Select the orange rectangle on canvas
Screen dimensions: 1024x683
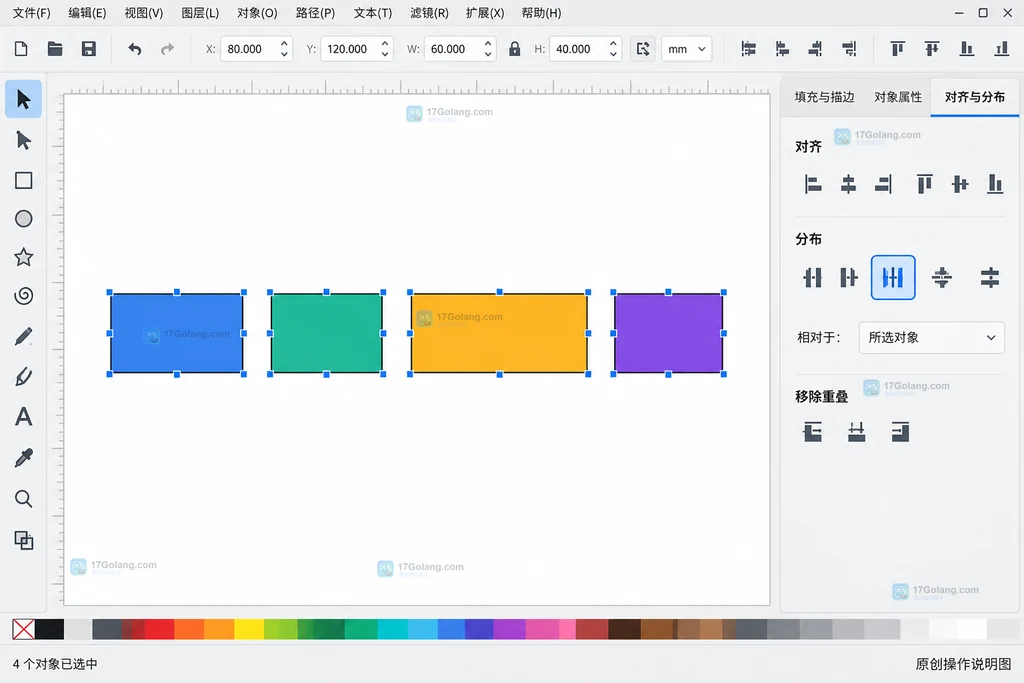click(x=499, y=333)
